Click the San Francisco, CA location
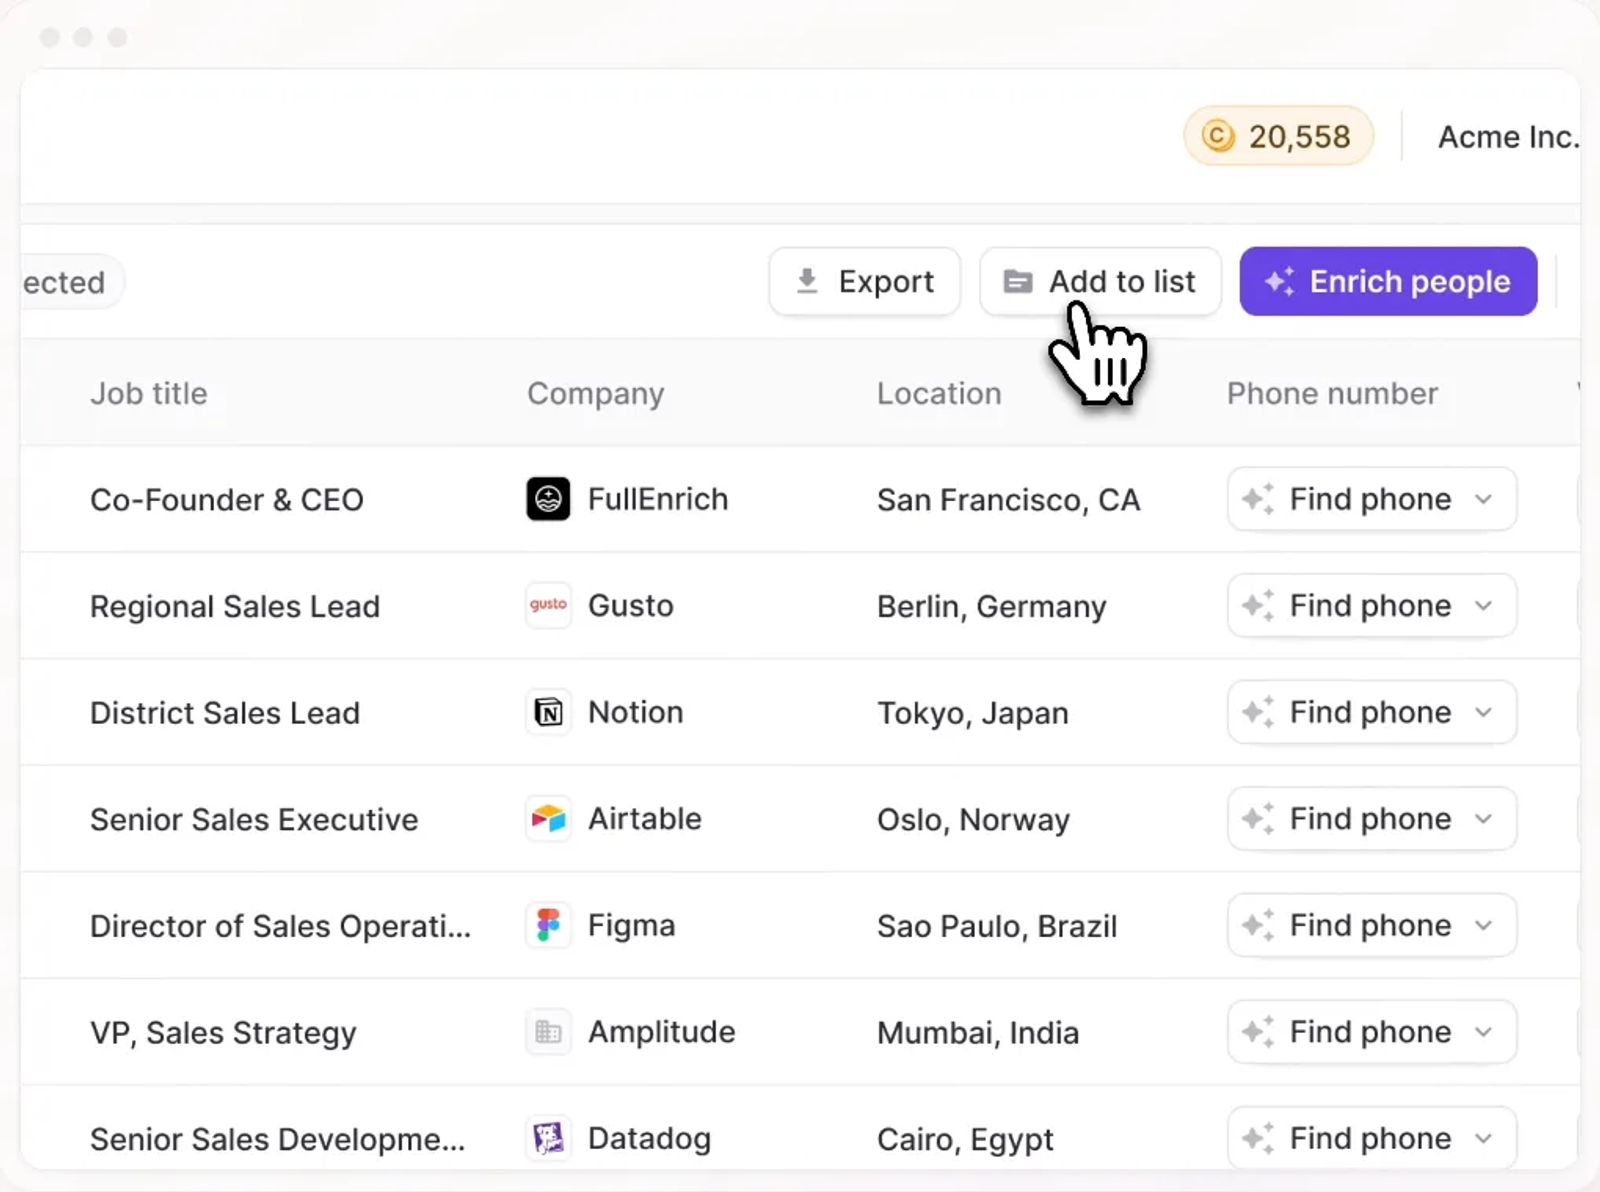This screenshot has width=1600, height=1192. (1008, 499)
